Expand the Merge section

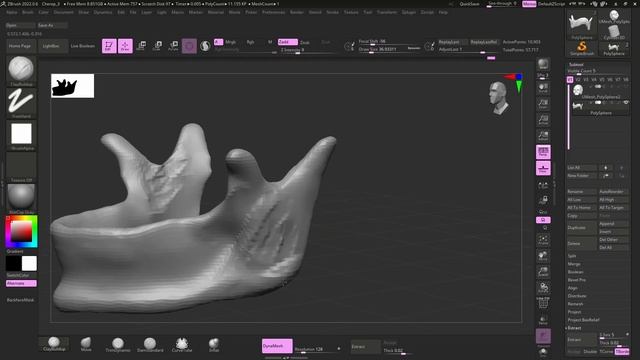point(573,264)
